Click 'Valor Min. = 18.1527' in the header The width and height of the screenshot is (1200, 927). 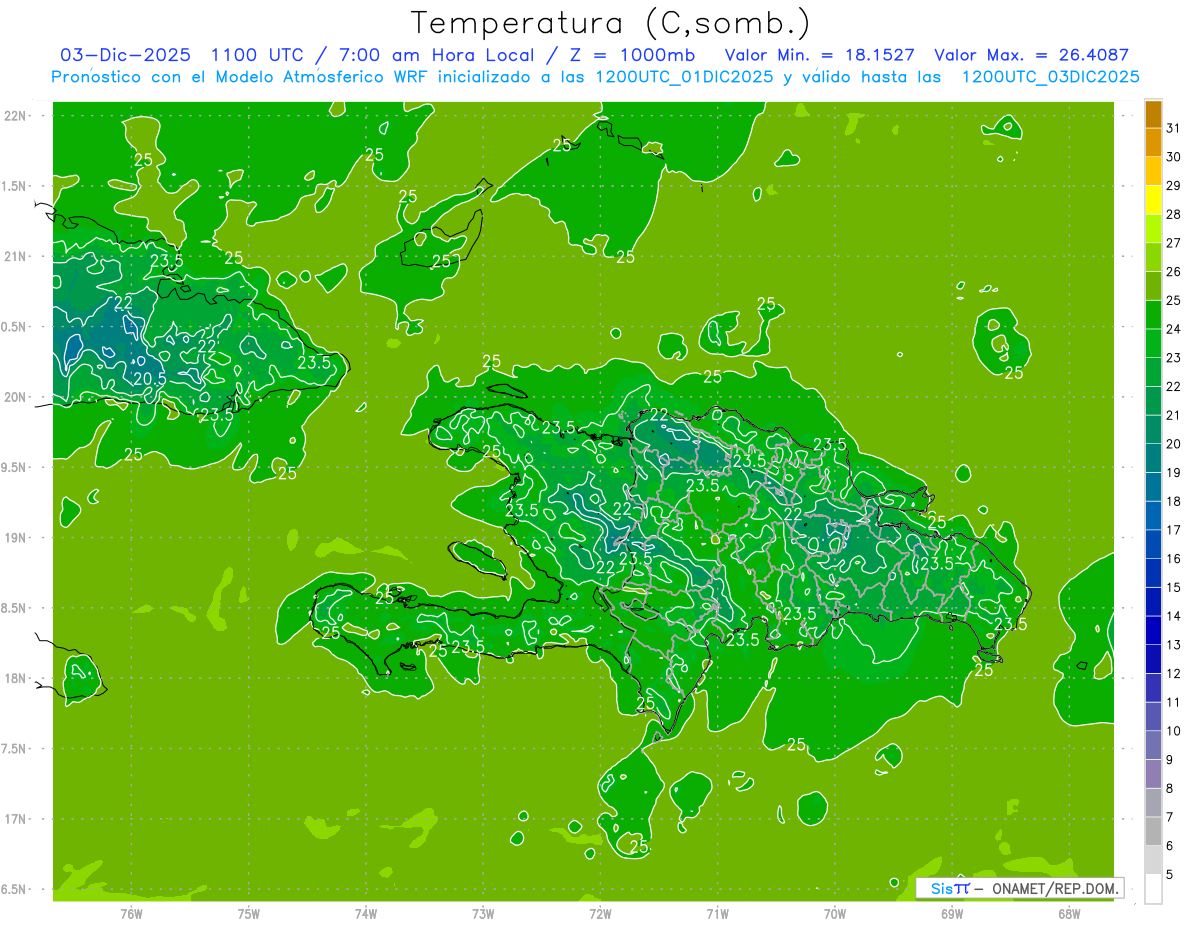(819, 55)
